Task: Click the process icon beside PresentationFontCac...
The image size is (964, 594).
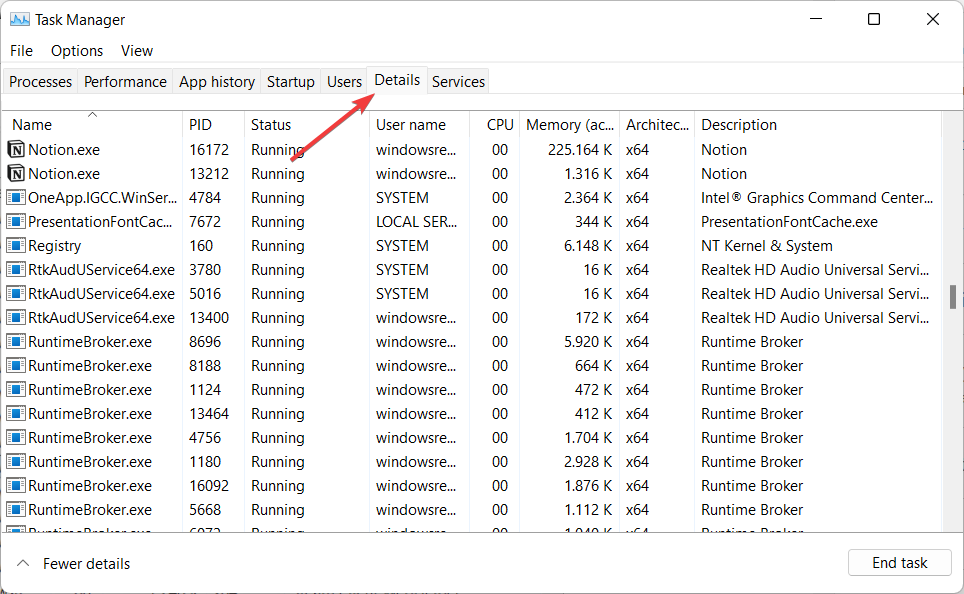Action: [16, 221]
